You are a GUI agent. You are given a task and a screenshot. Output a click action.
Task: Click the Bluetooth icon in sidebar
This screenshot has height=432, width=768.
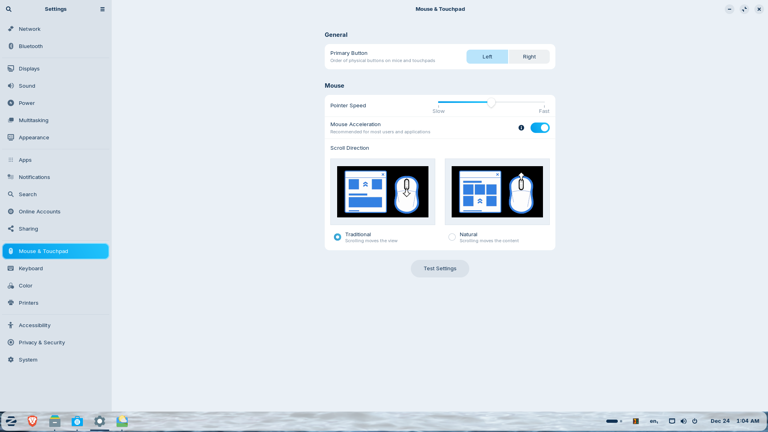(11, 46)
